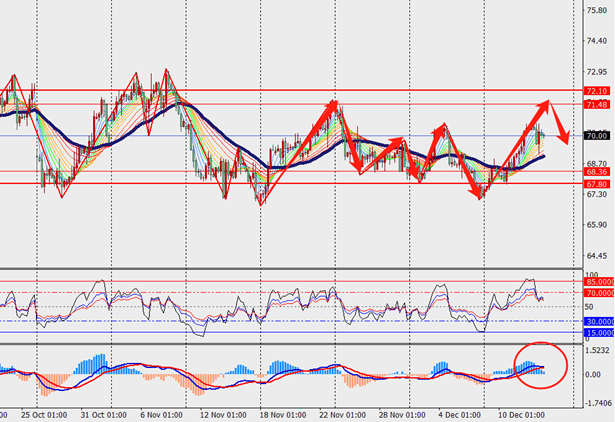Image resolution: width=615 pixels, height=422 pixels.
Task: Click the 25 Oct 01:00 date label
Action: pyautogui.click(x=44, y=415)
